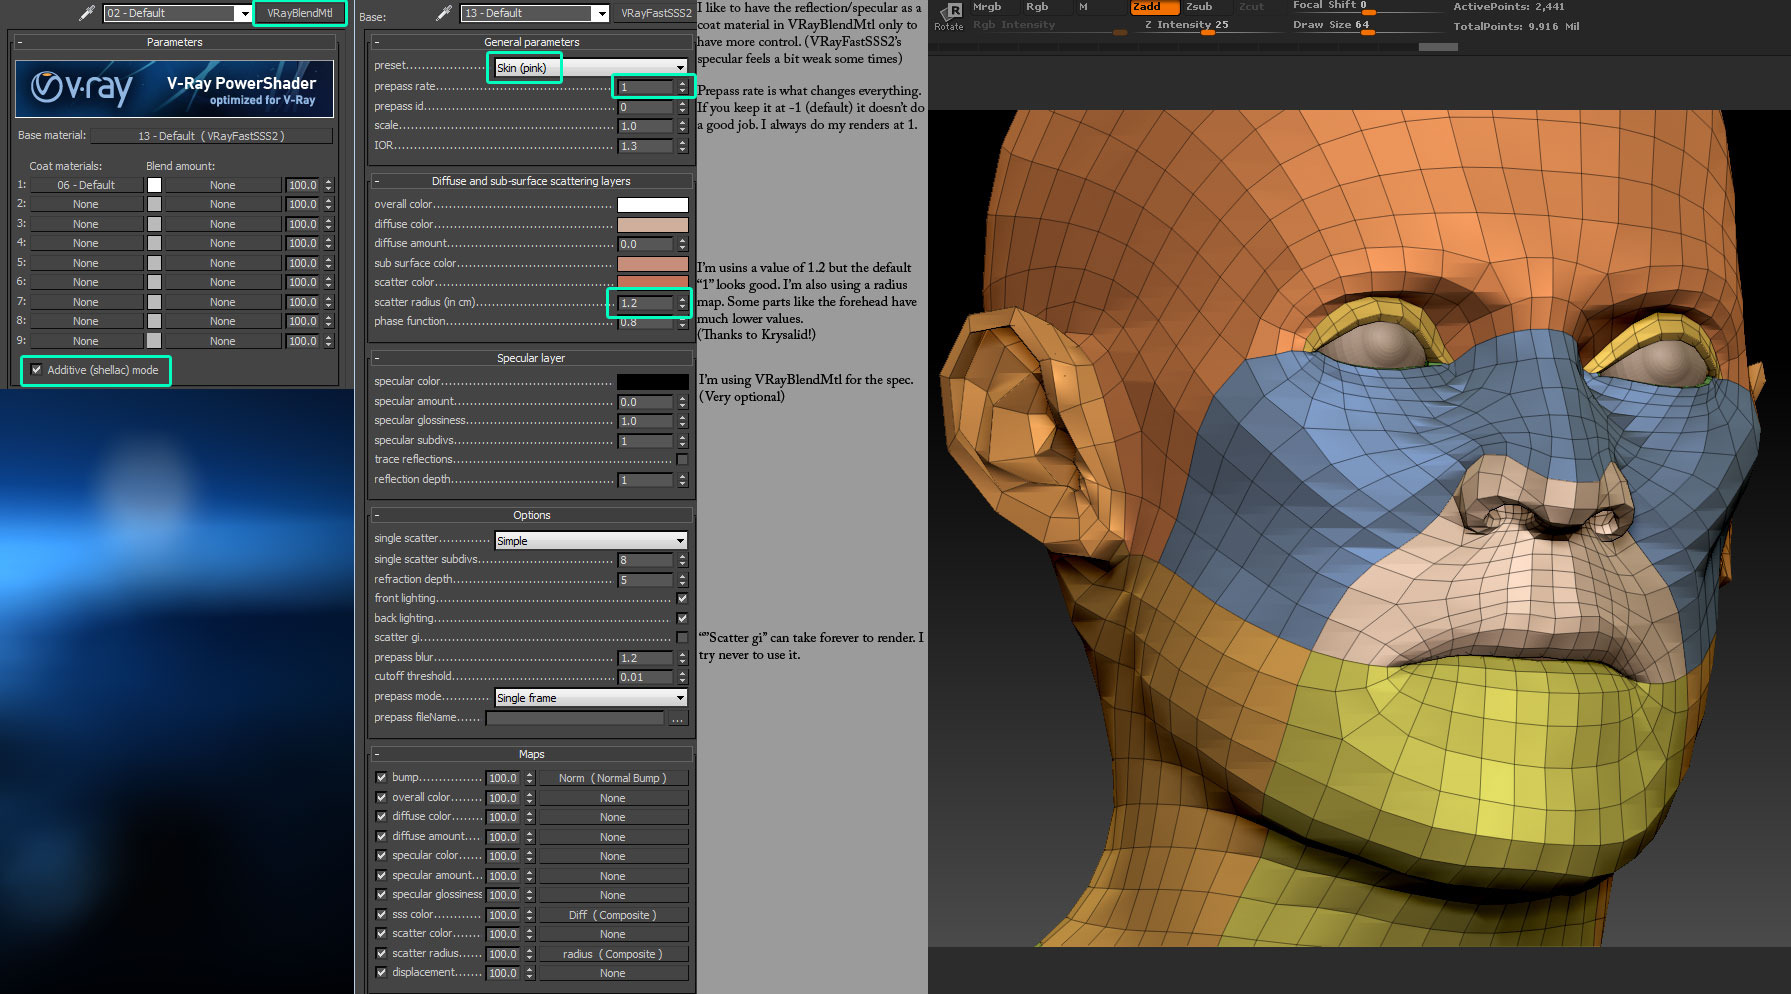The image size is (1791, 994).
Task: Enable the scatter gi checkbox
Action: pos(682,638)
